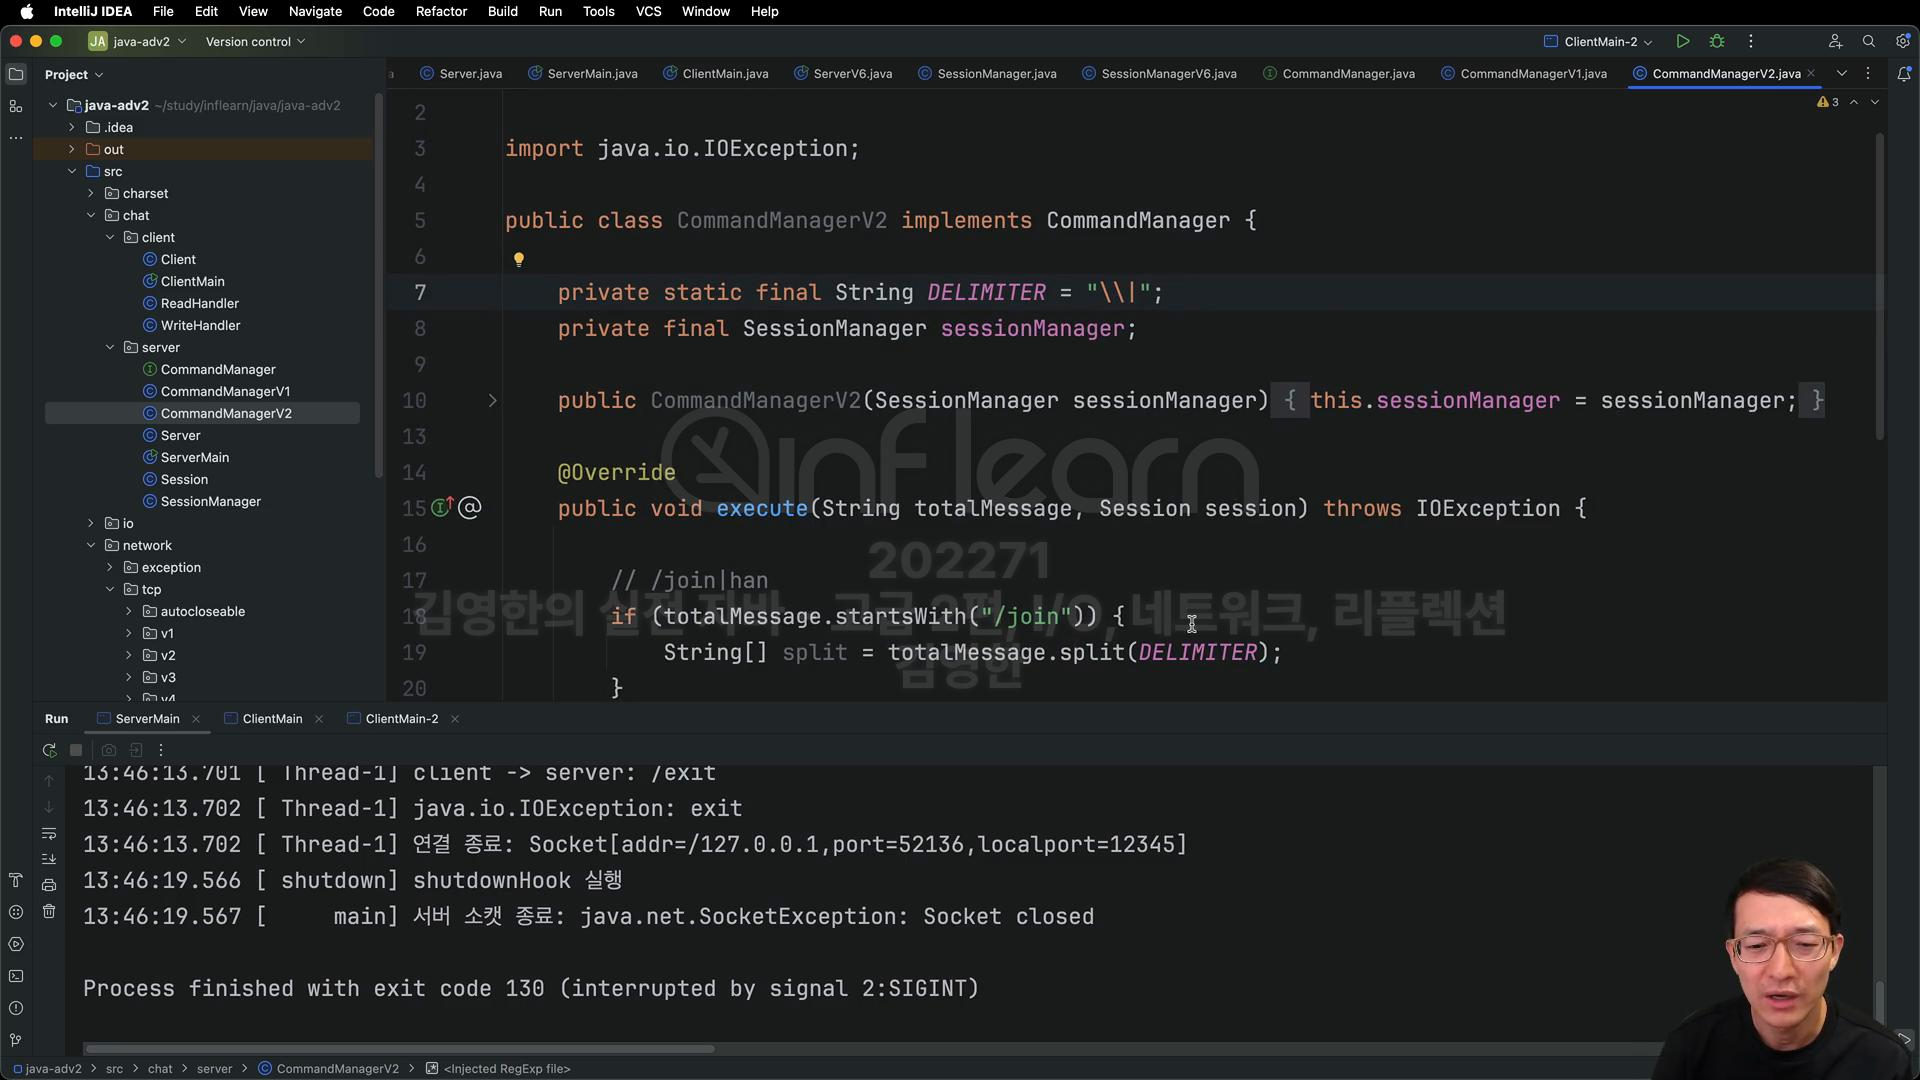
Task: Open Project view mode dropdown
Action: [74, 74]
